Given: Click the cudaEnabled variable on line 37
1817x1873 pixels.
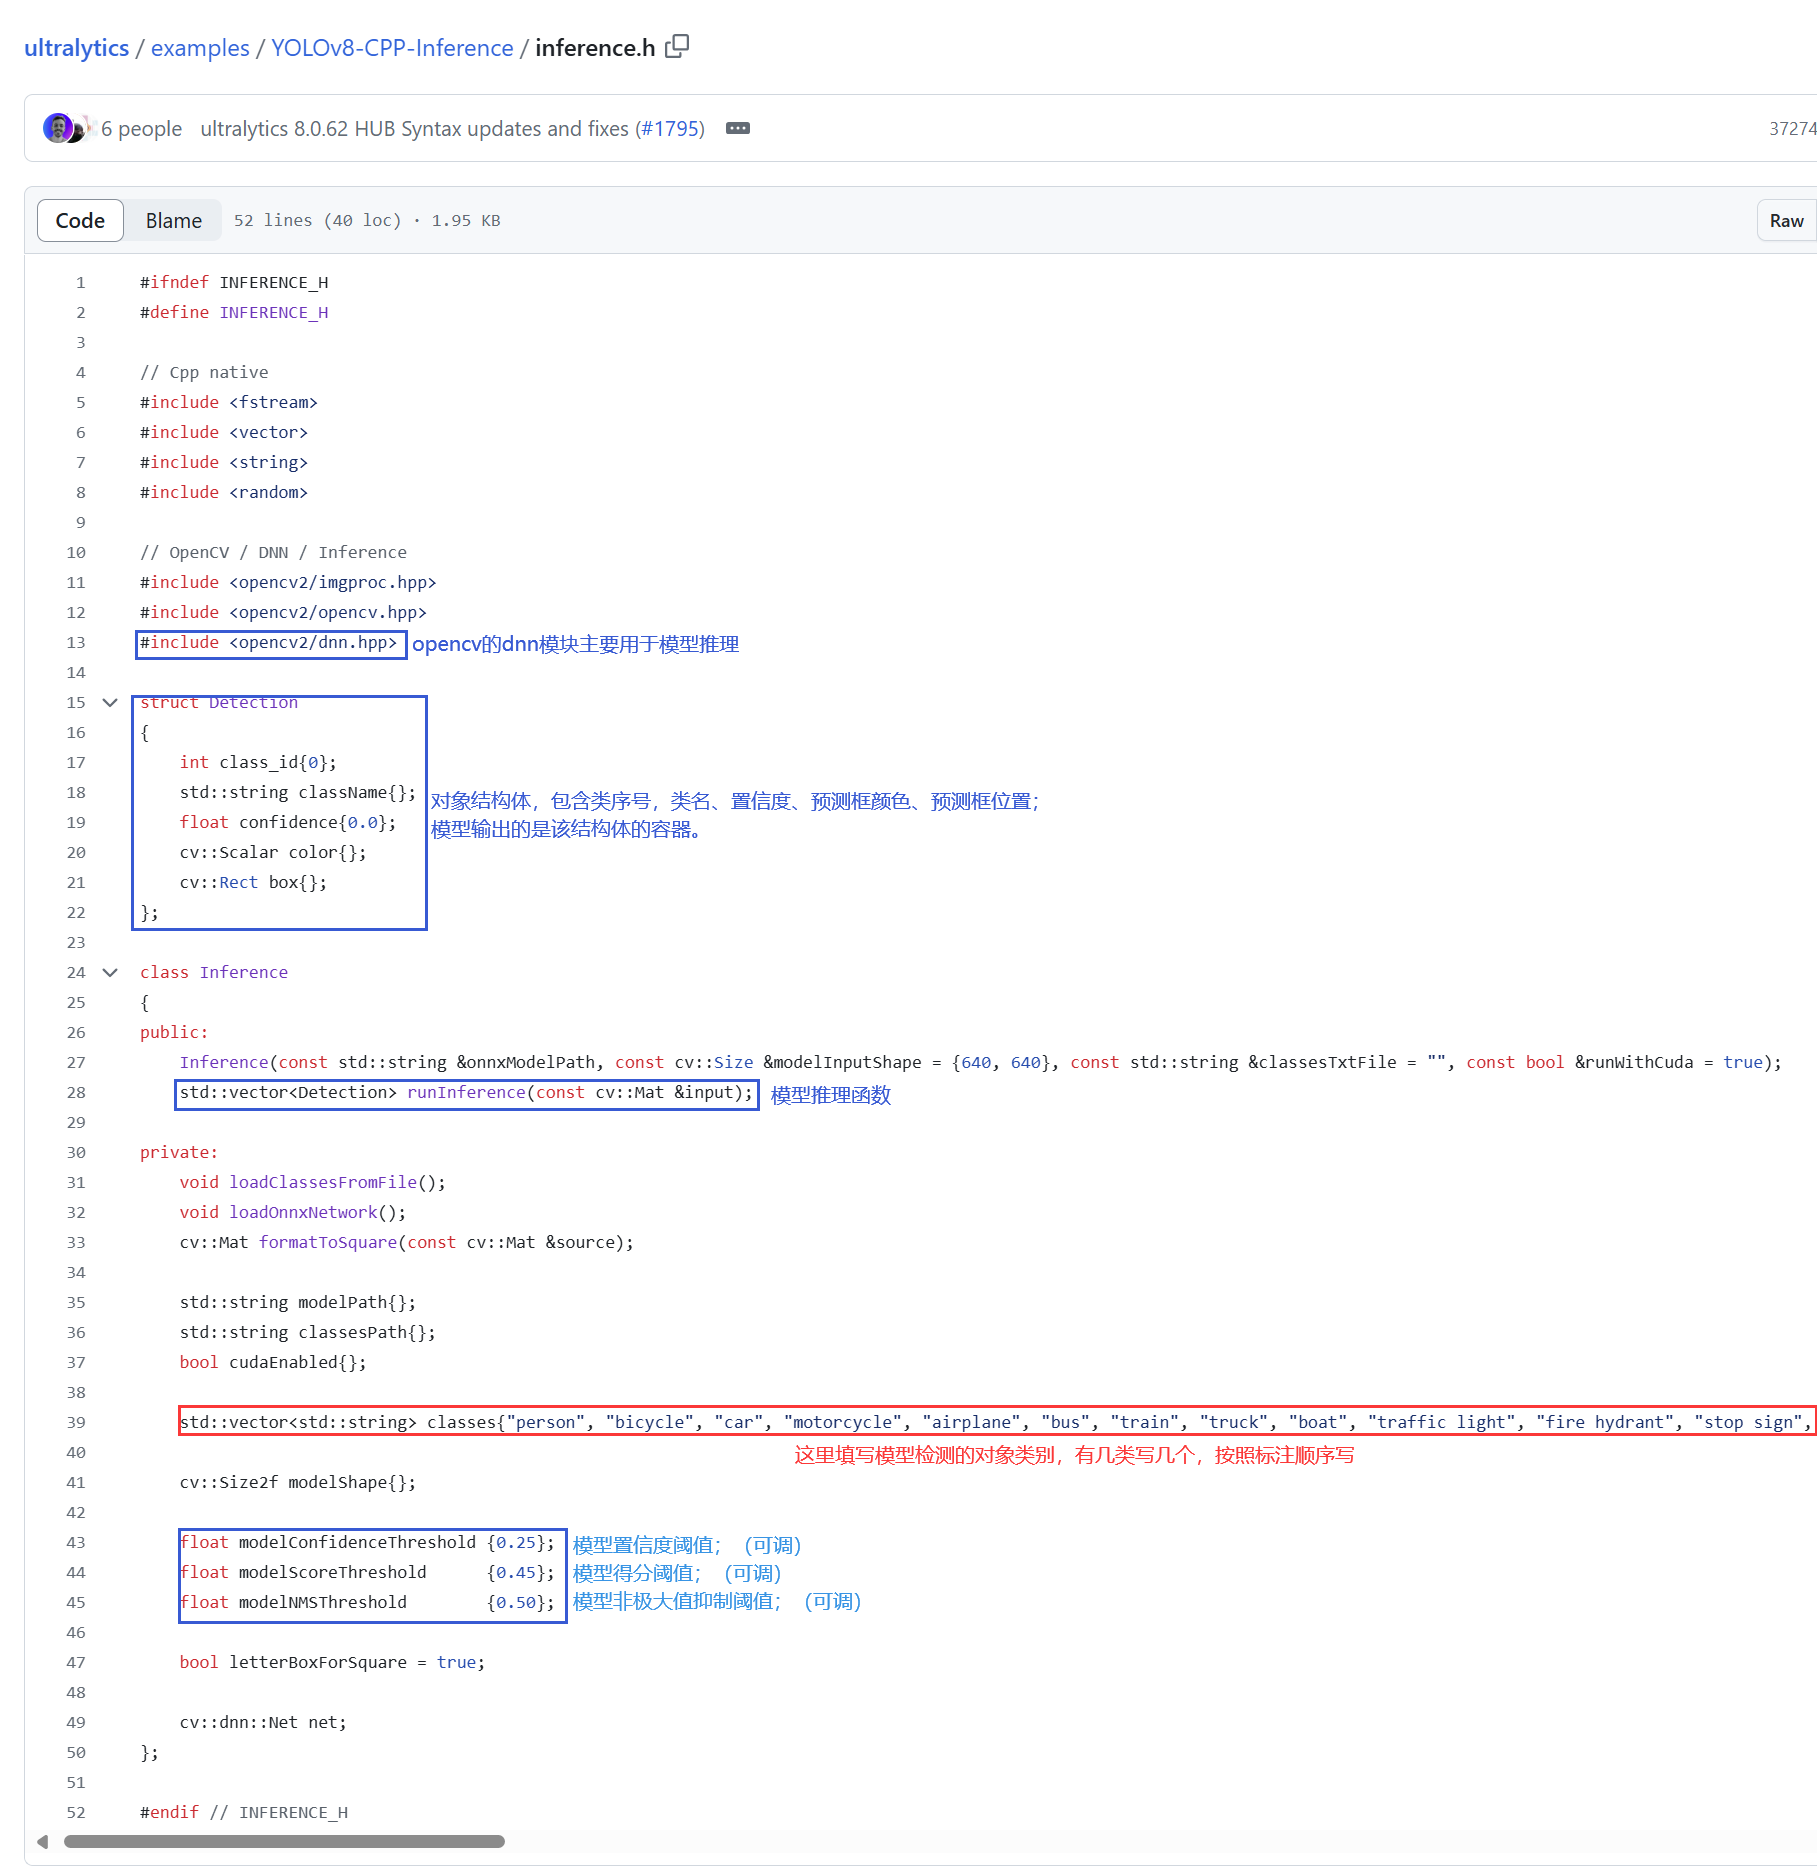Looking at the screenshot, I should point(284,1362).
